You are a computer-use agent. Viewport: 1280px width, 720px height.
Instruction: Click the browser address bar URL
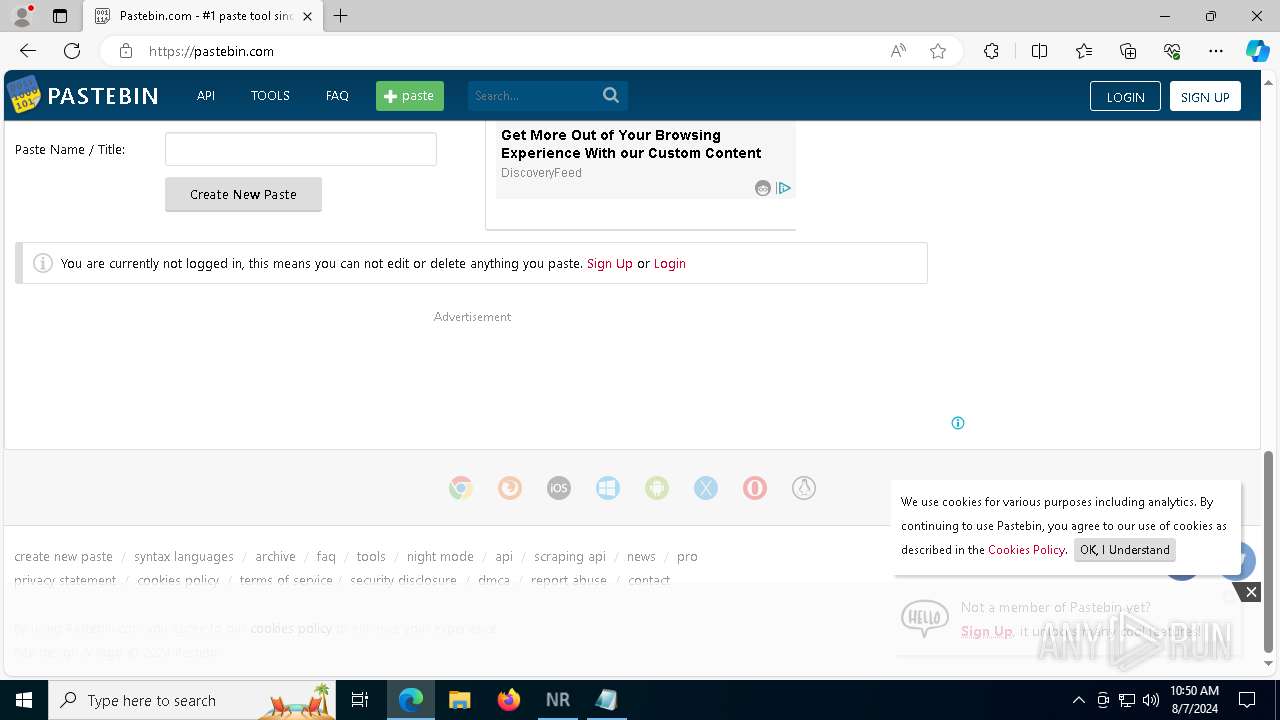(211, 51)
